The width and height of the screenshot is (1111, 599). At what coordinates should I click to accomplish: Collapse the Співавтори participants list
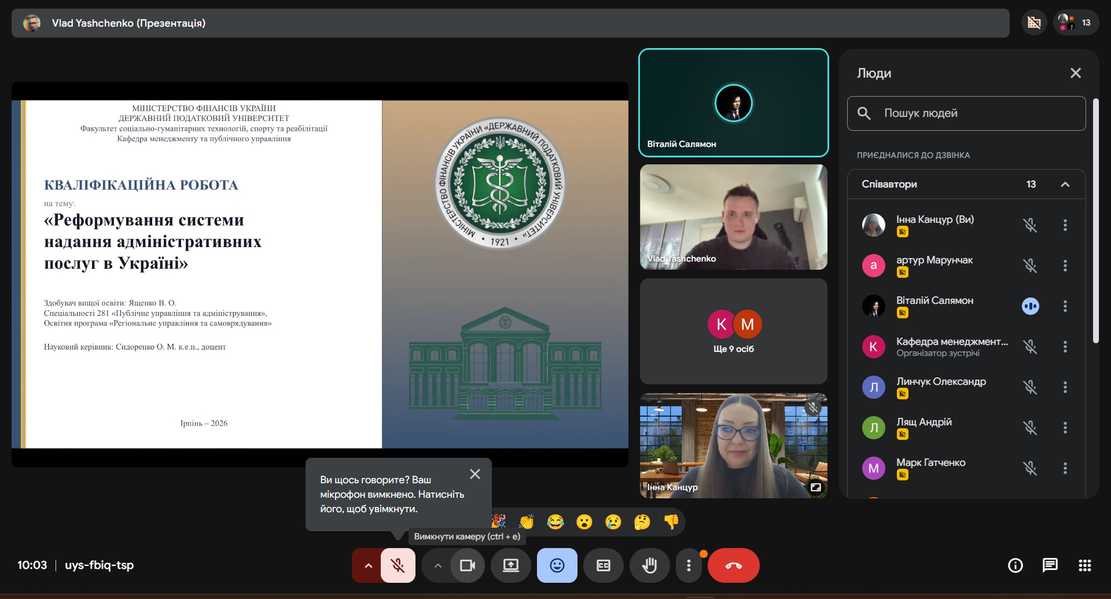click(1065, 184)
